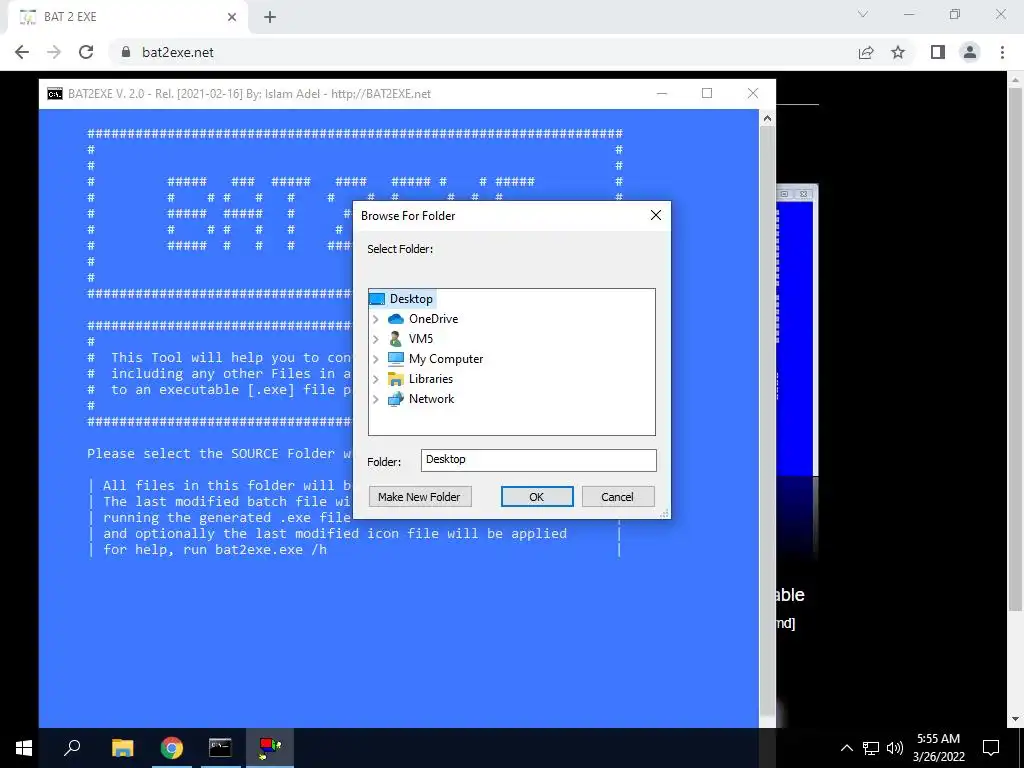Open the volume tray icon
This screenshot has height=768, width=1024.
click(895, 748)
